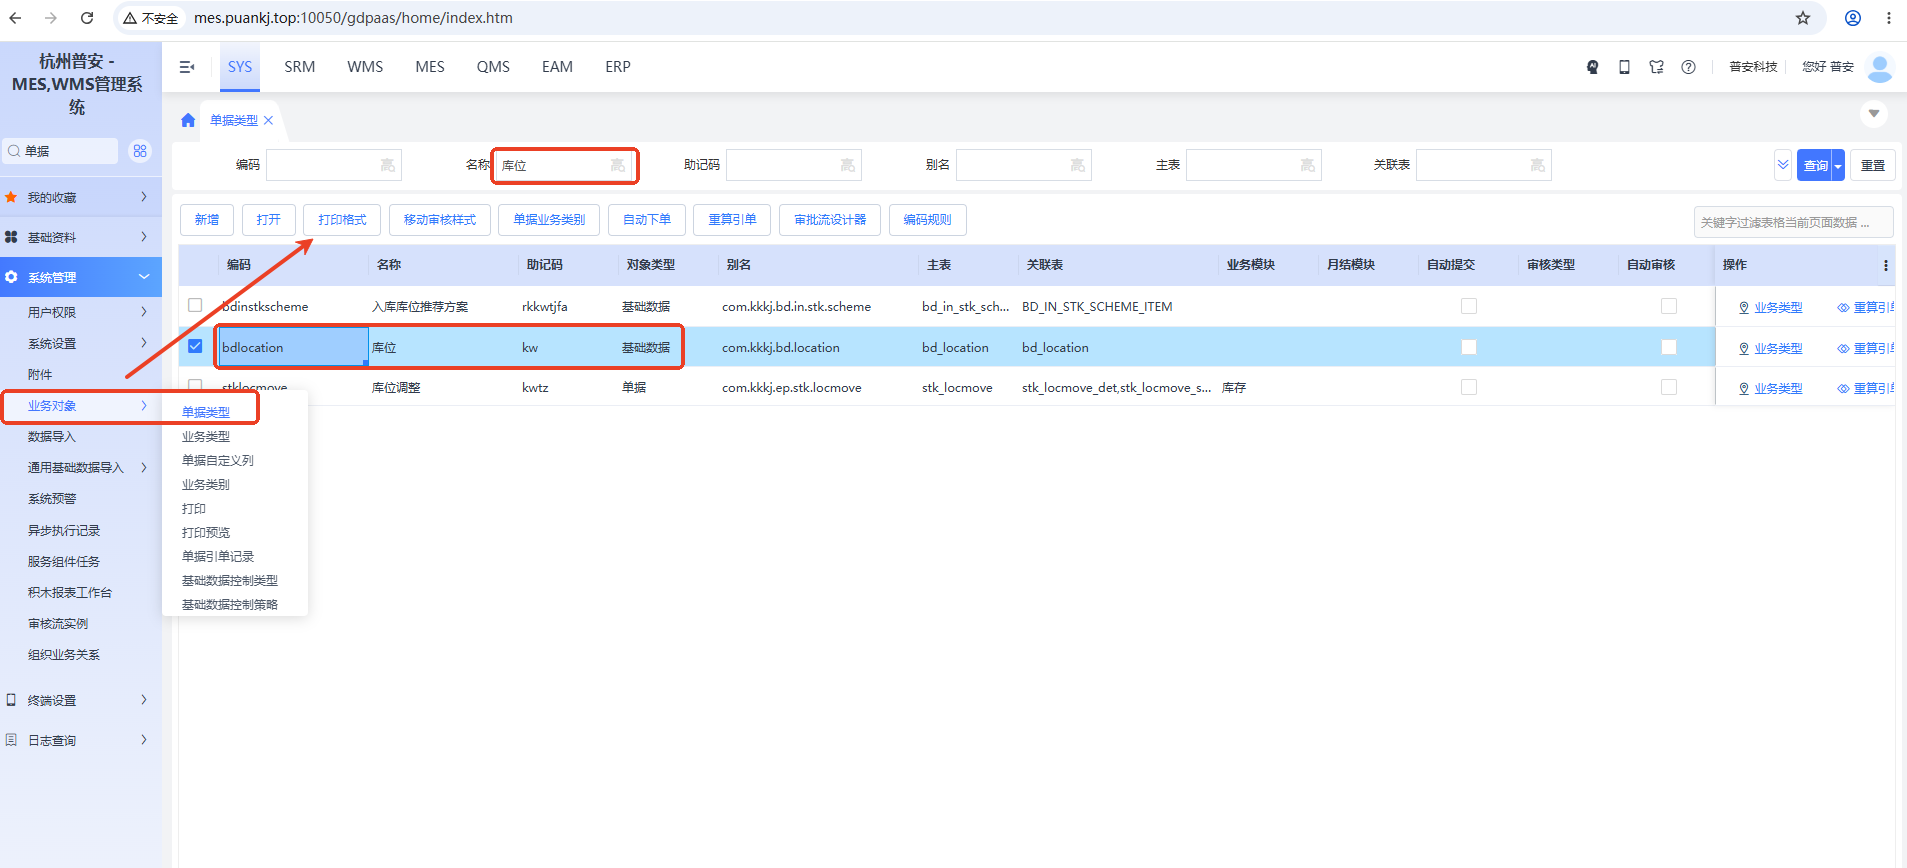This screenshot has height=868, width=1907.
Task: Focus the keyword table filter field
Action: tap(1794, 222)
